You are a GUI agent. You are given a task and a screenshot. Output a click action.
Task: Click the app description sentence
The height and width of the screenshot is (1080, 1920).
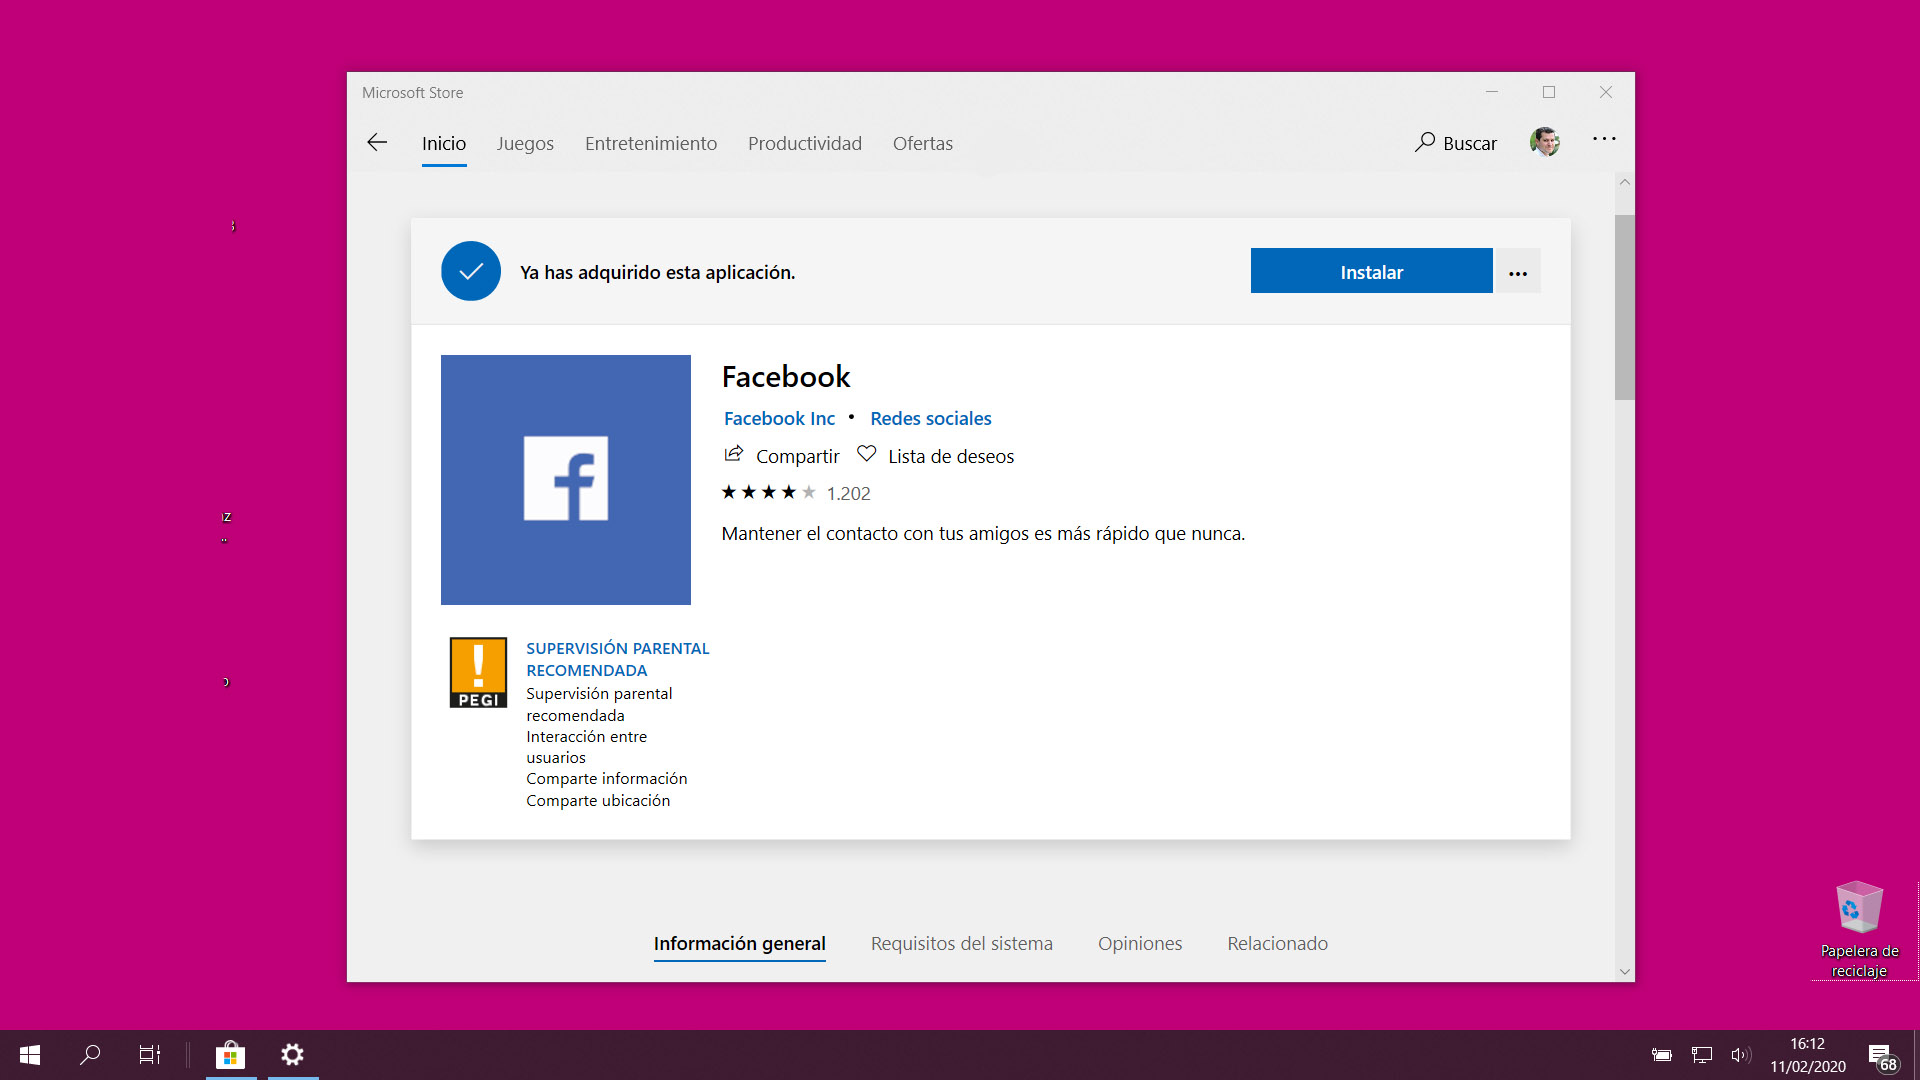(983, 534)
